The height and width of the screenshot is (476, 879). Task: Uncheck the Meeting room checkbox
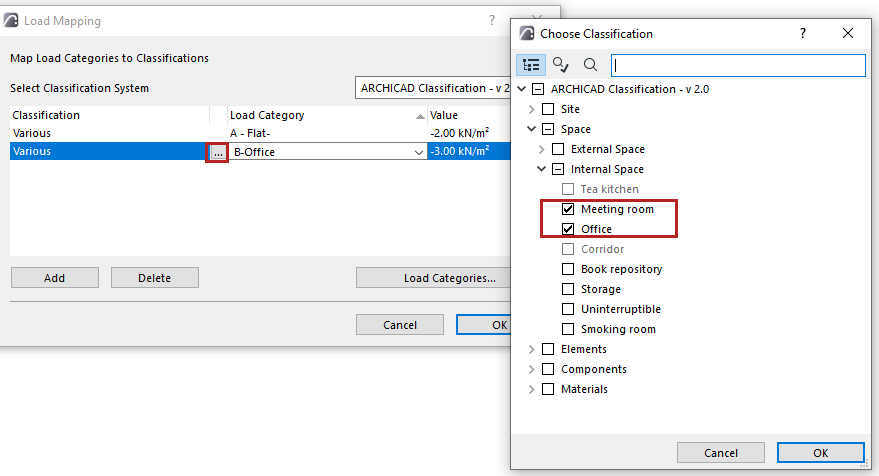(568, 209)
